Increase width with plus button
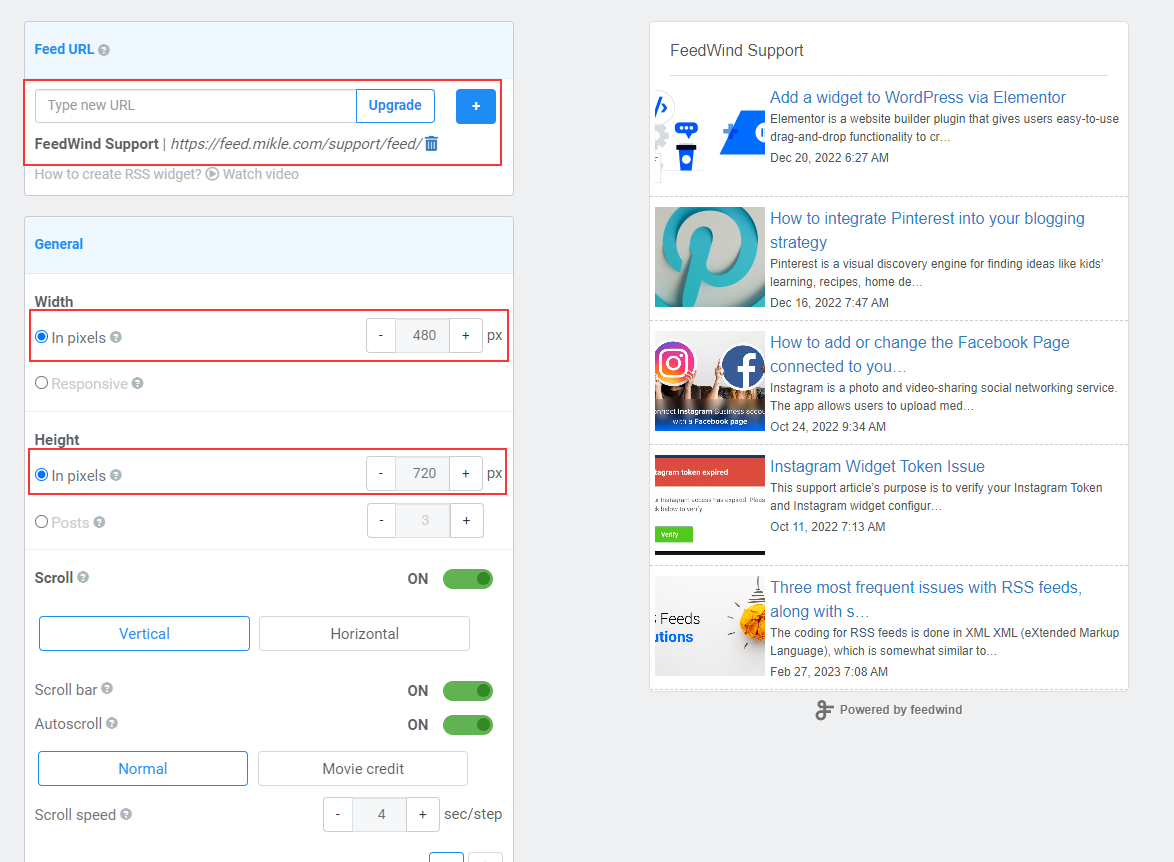Viewport: 1174px width, 862px height. [466, 336]
